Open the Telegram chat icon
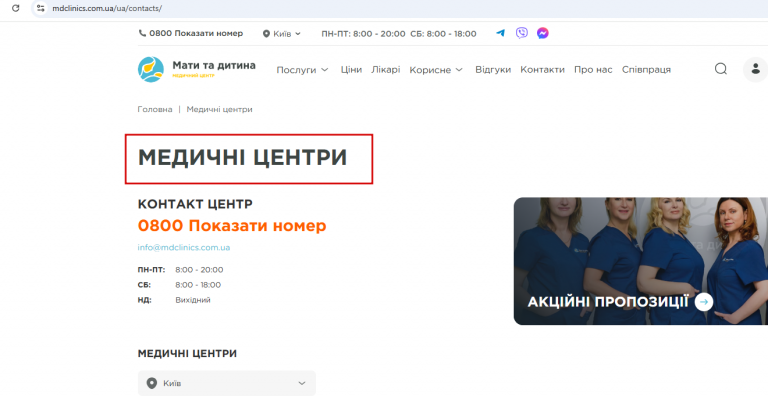This screenshot has height=396, width=768. tap(501, 33)
